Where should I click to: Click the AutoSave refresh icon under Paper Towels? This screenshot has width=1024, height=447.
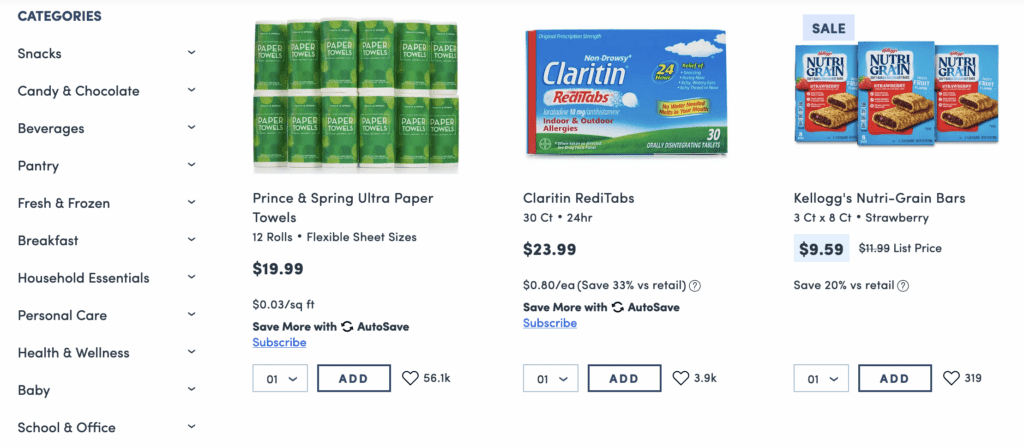click(x=347, y=326)
